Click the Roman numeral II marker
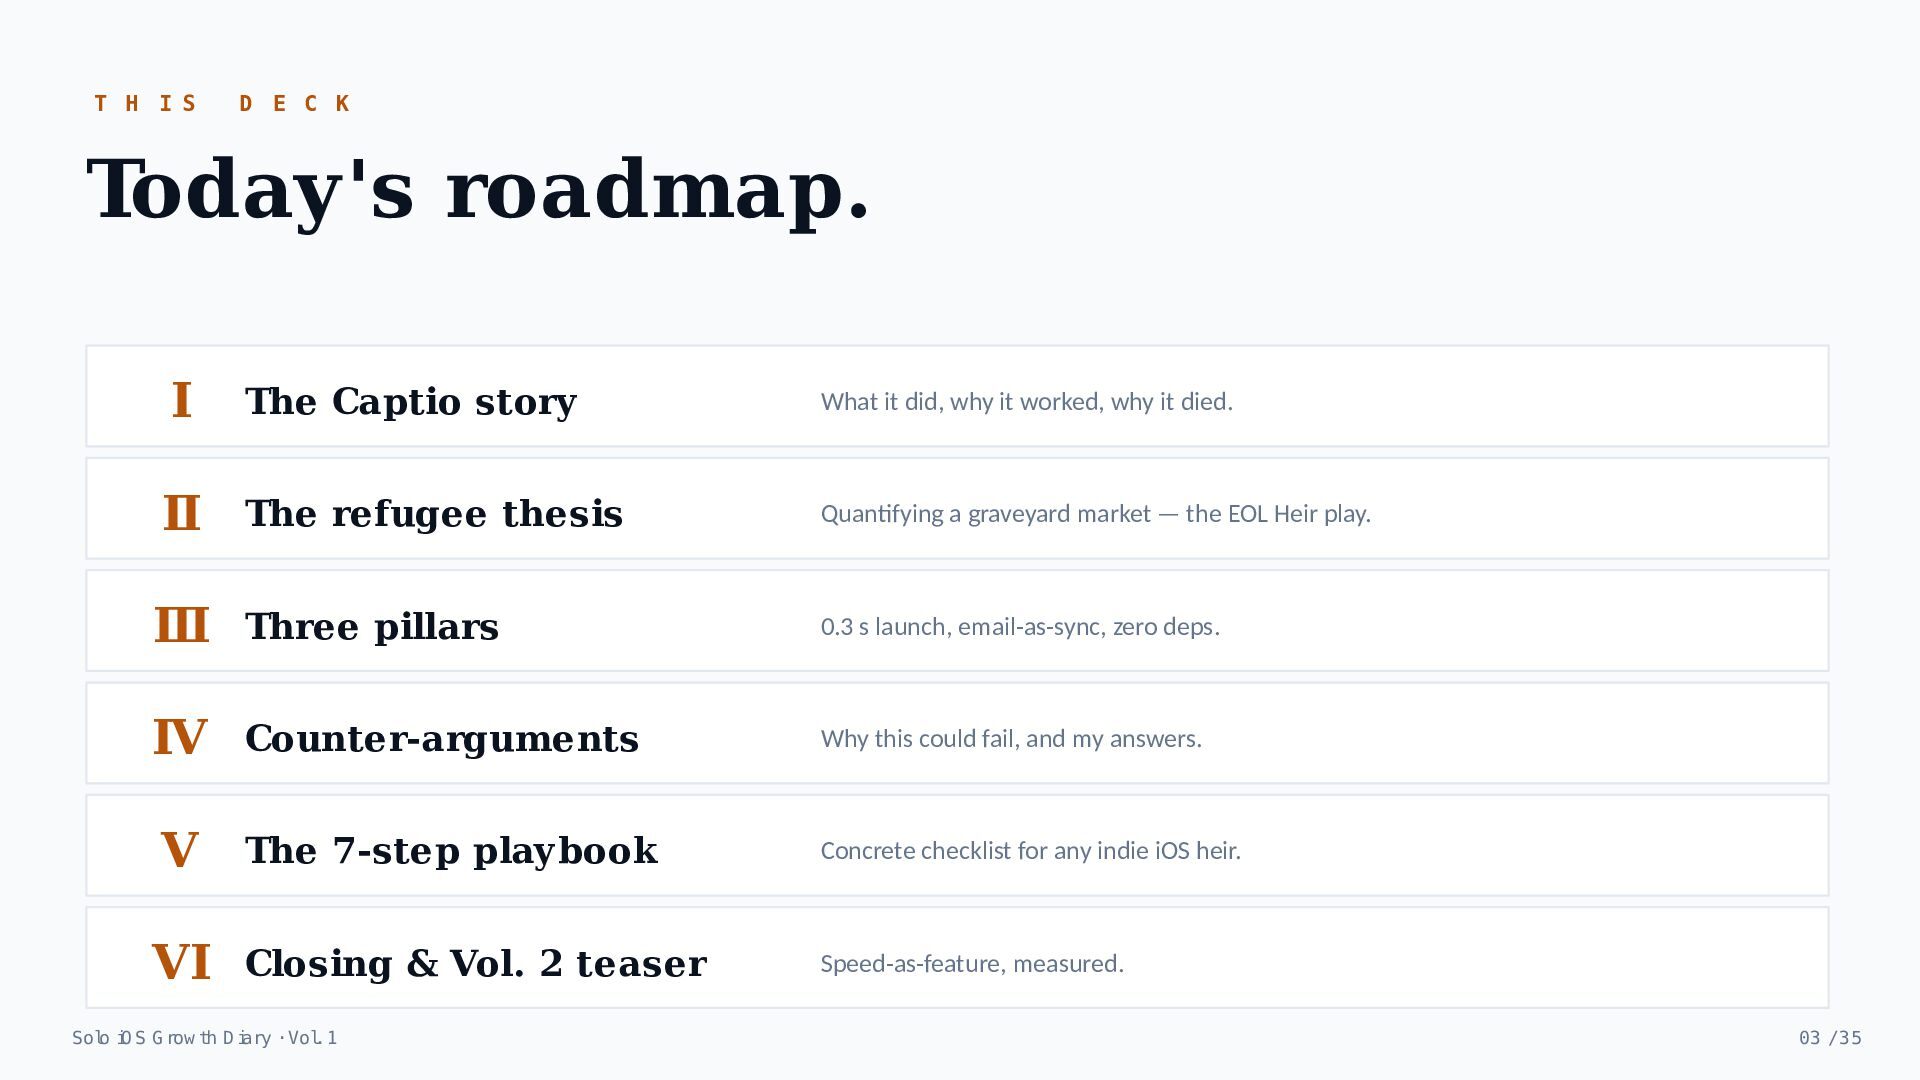 tap(181, 513)
